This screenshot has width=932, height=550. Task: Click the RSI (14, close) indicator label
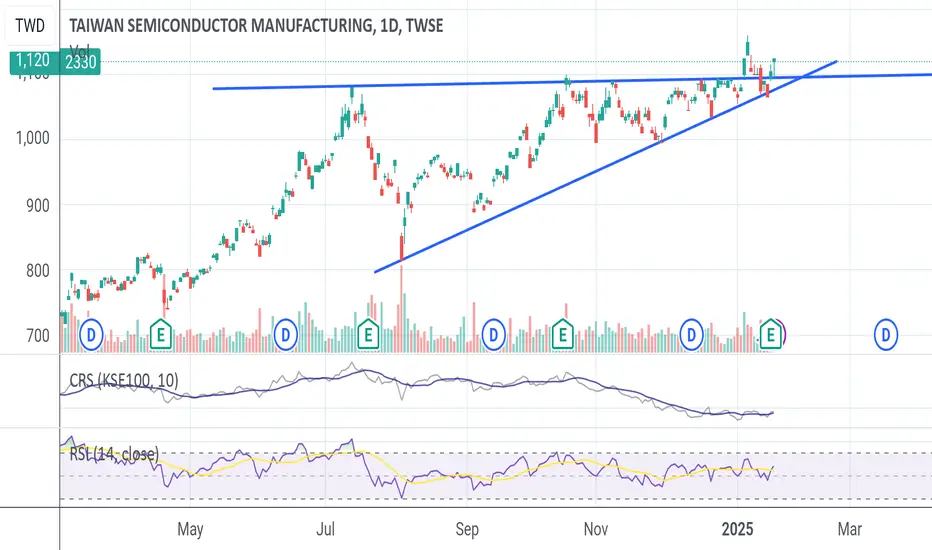coord(114,454)
